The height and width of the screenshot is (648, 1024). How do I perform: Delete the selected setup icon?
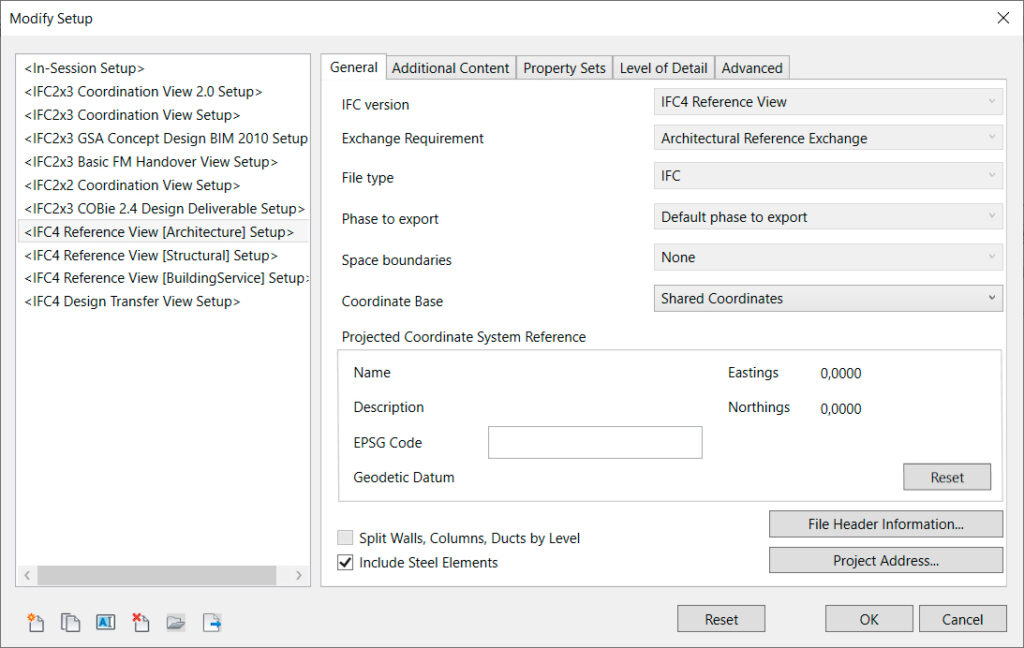click(x=140, y=623)
